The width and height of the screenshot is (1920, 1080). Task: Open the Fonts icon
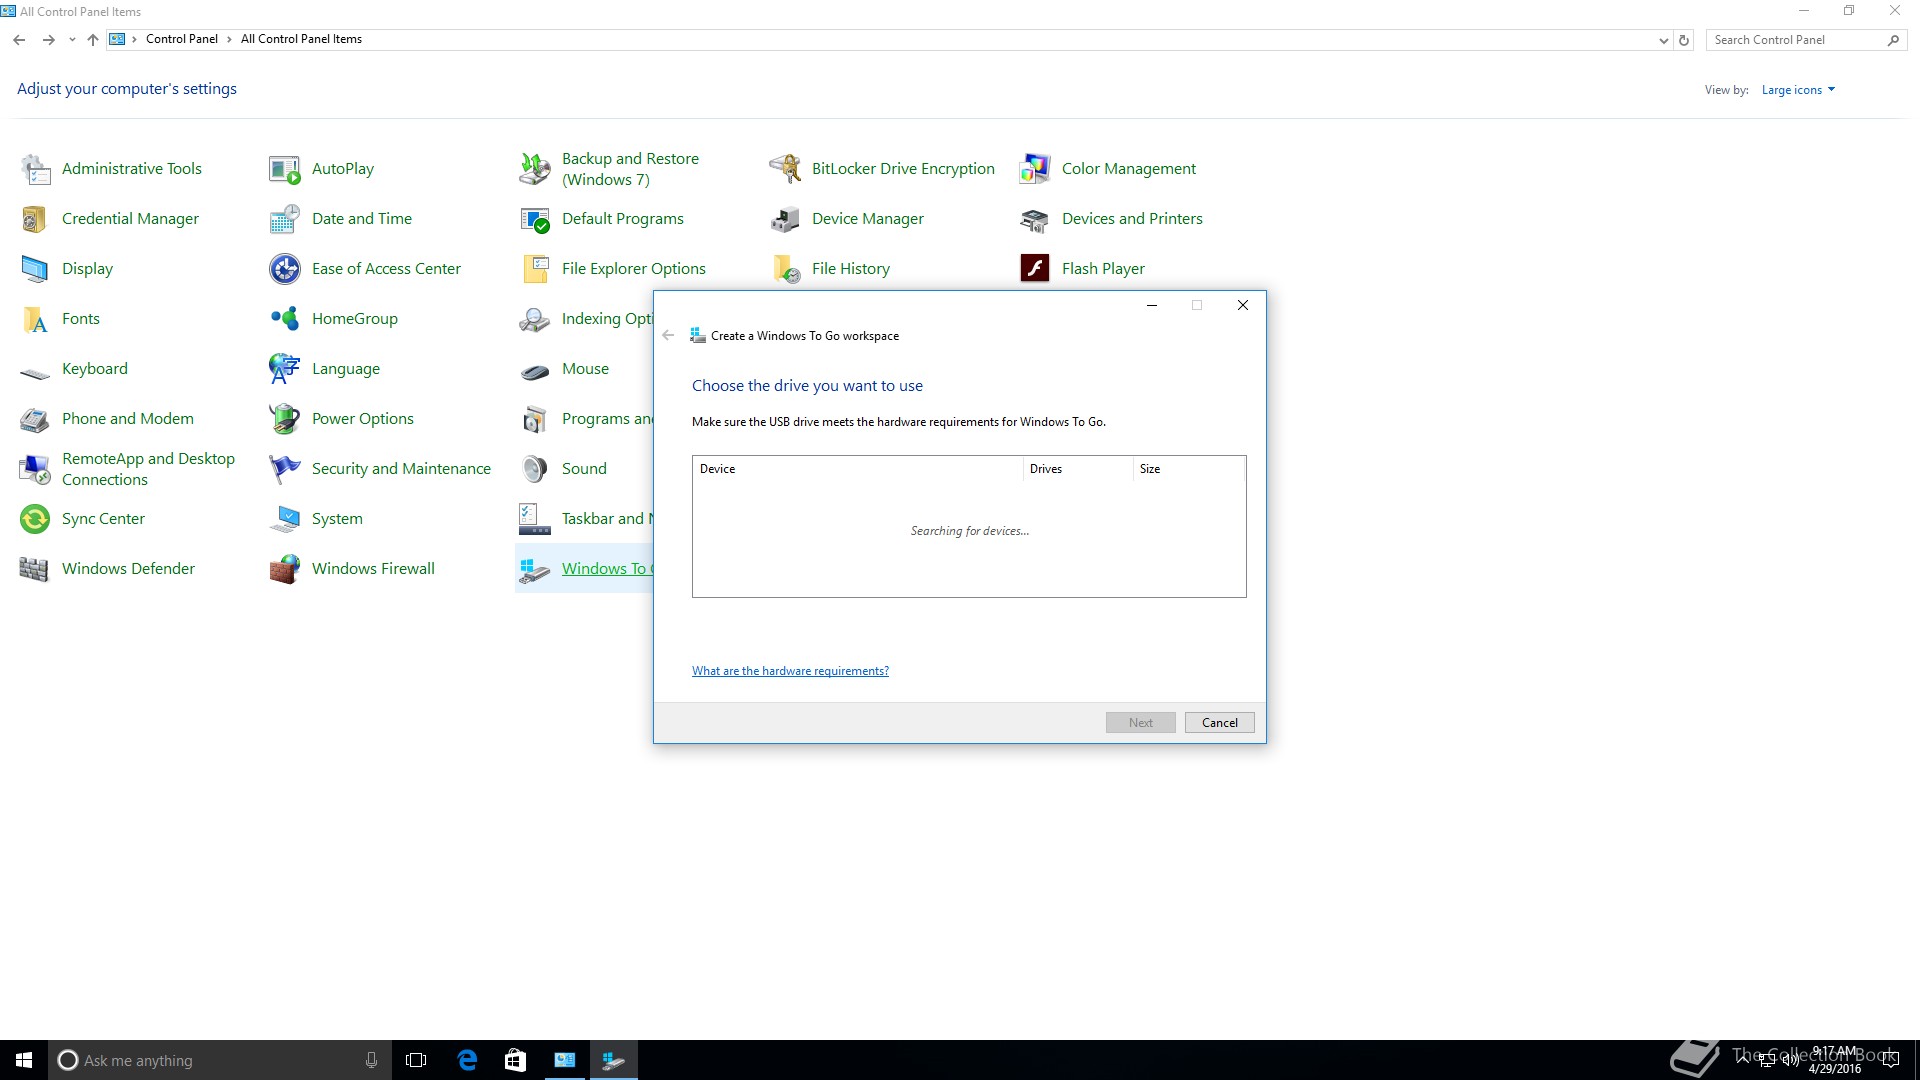35,319
